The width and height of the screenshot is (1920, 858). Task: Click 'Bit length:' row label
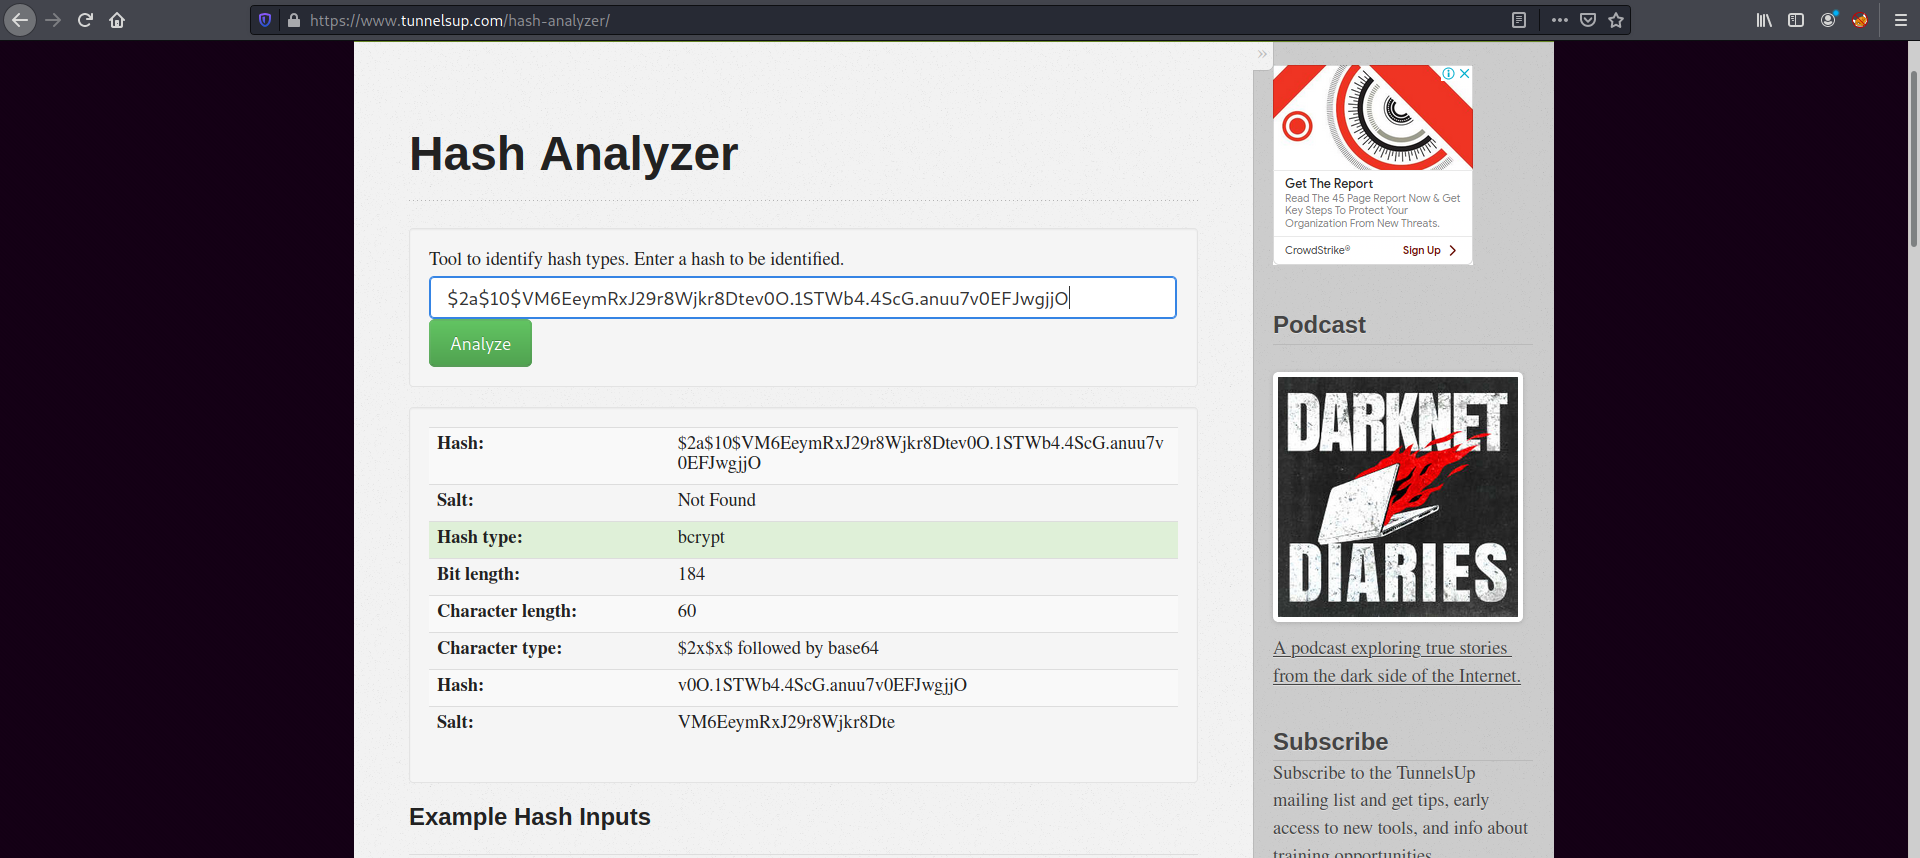(478, 574)
